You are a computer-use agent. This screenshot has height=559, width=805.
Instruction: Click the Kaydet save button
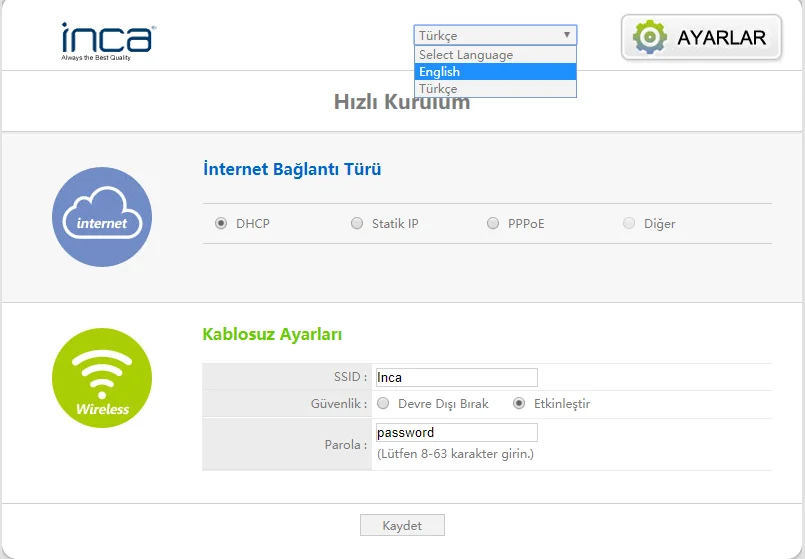point(402,525)
